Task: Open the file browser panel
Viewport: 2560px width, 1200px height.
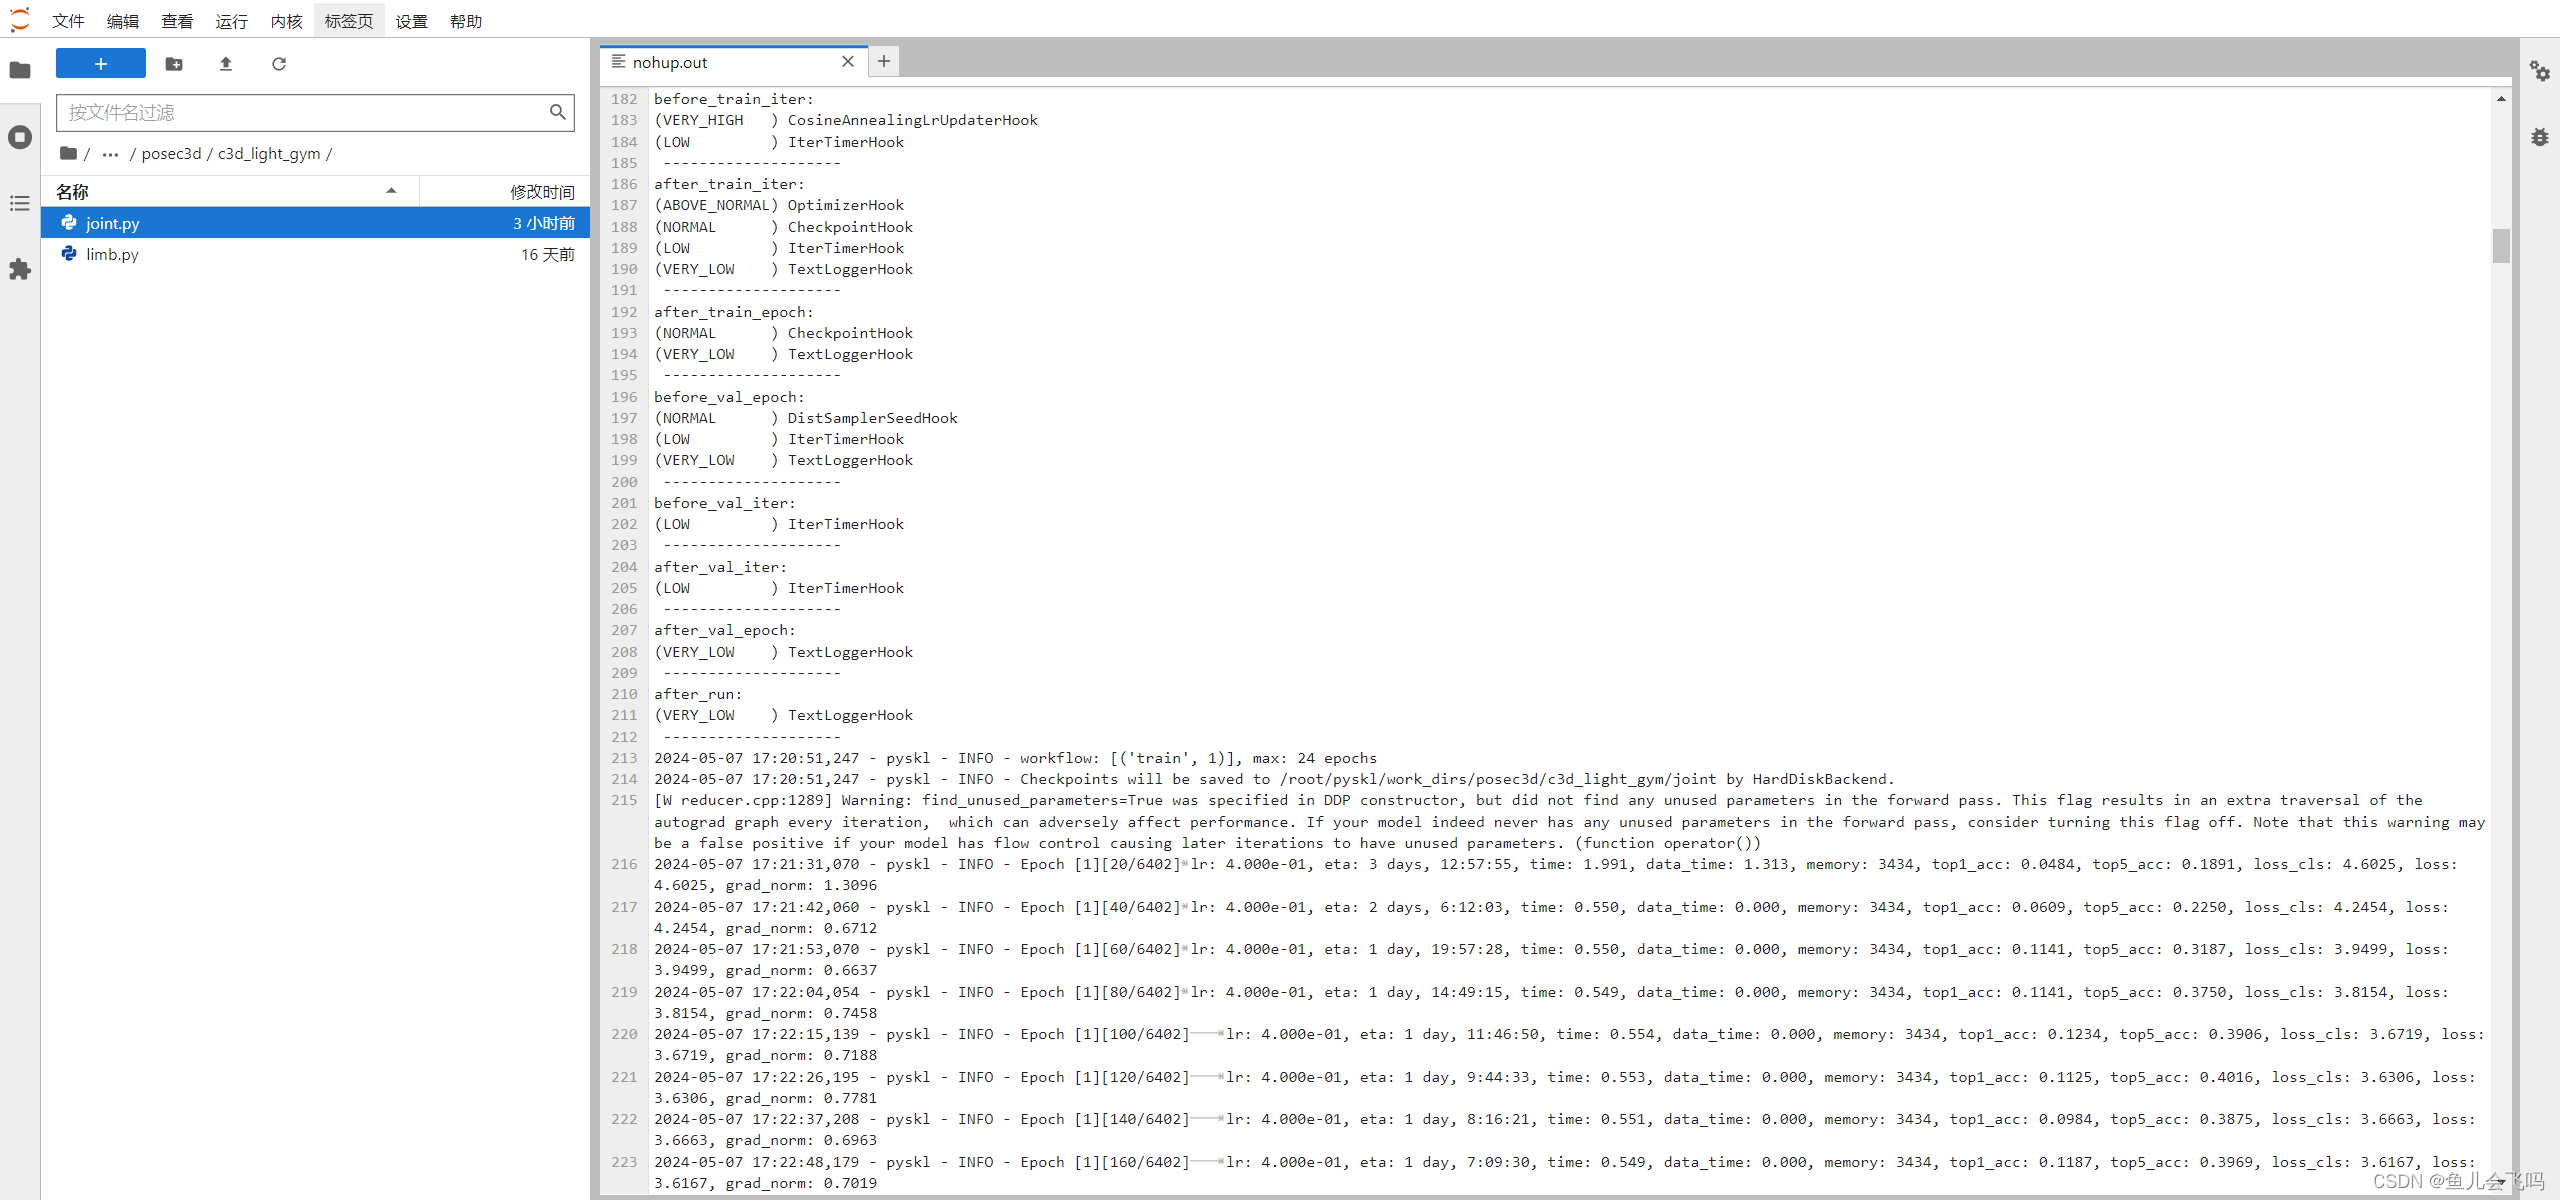Action: pos(20,70)
